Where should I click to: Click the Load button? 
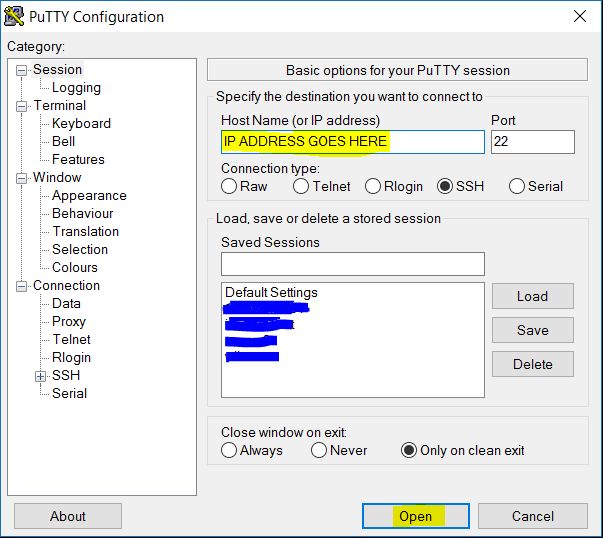533,296
